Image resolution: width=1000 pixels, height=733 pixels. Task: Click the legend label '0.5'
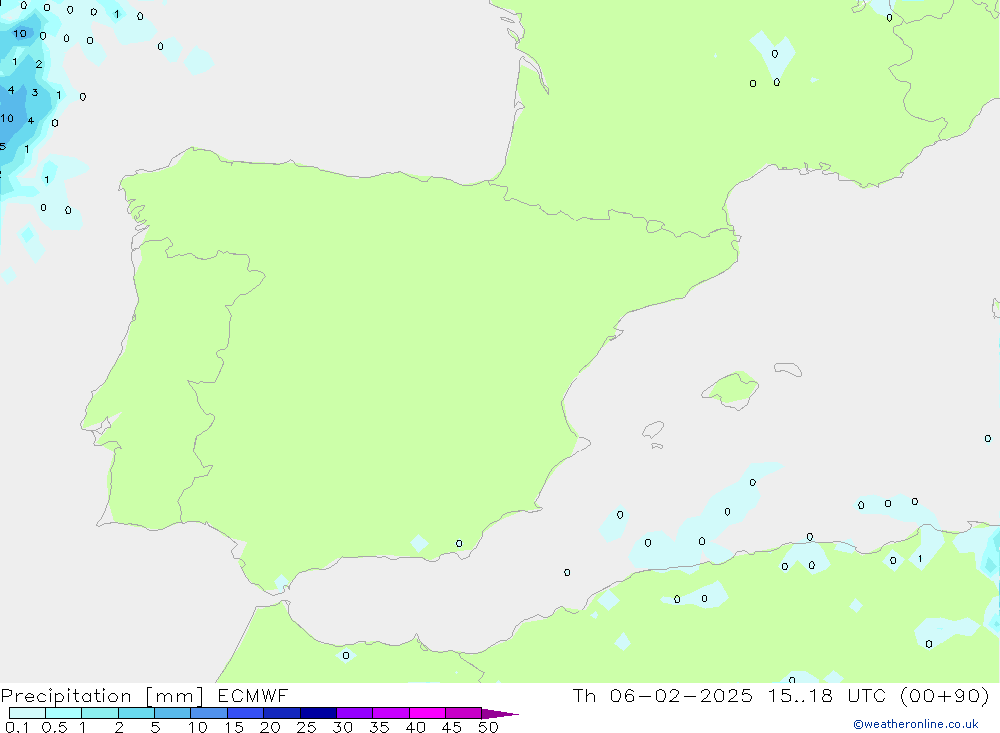(54, 727)
